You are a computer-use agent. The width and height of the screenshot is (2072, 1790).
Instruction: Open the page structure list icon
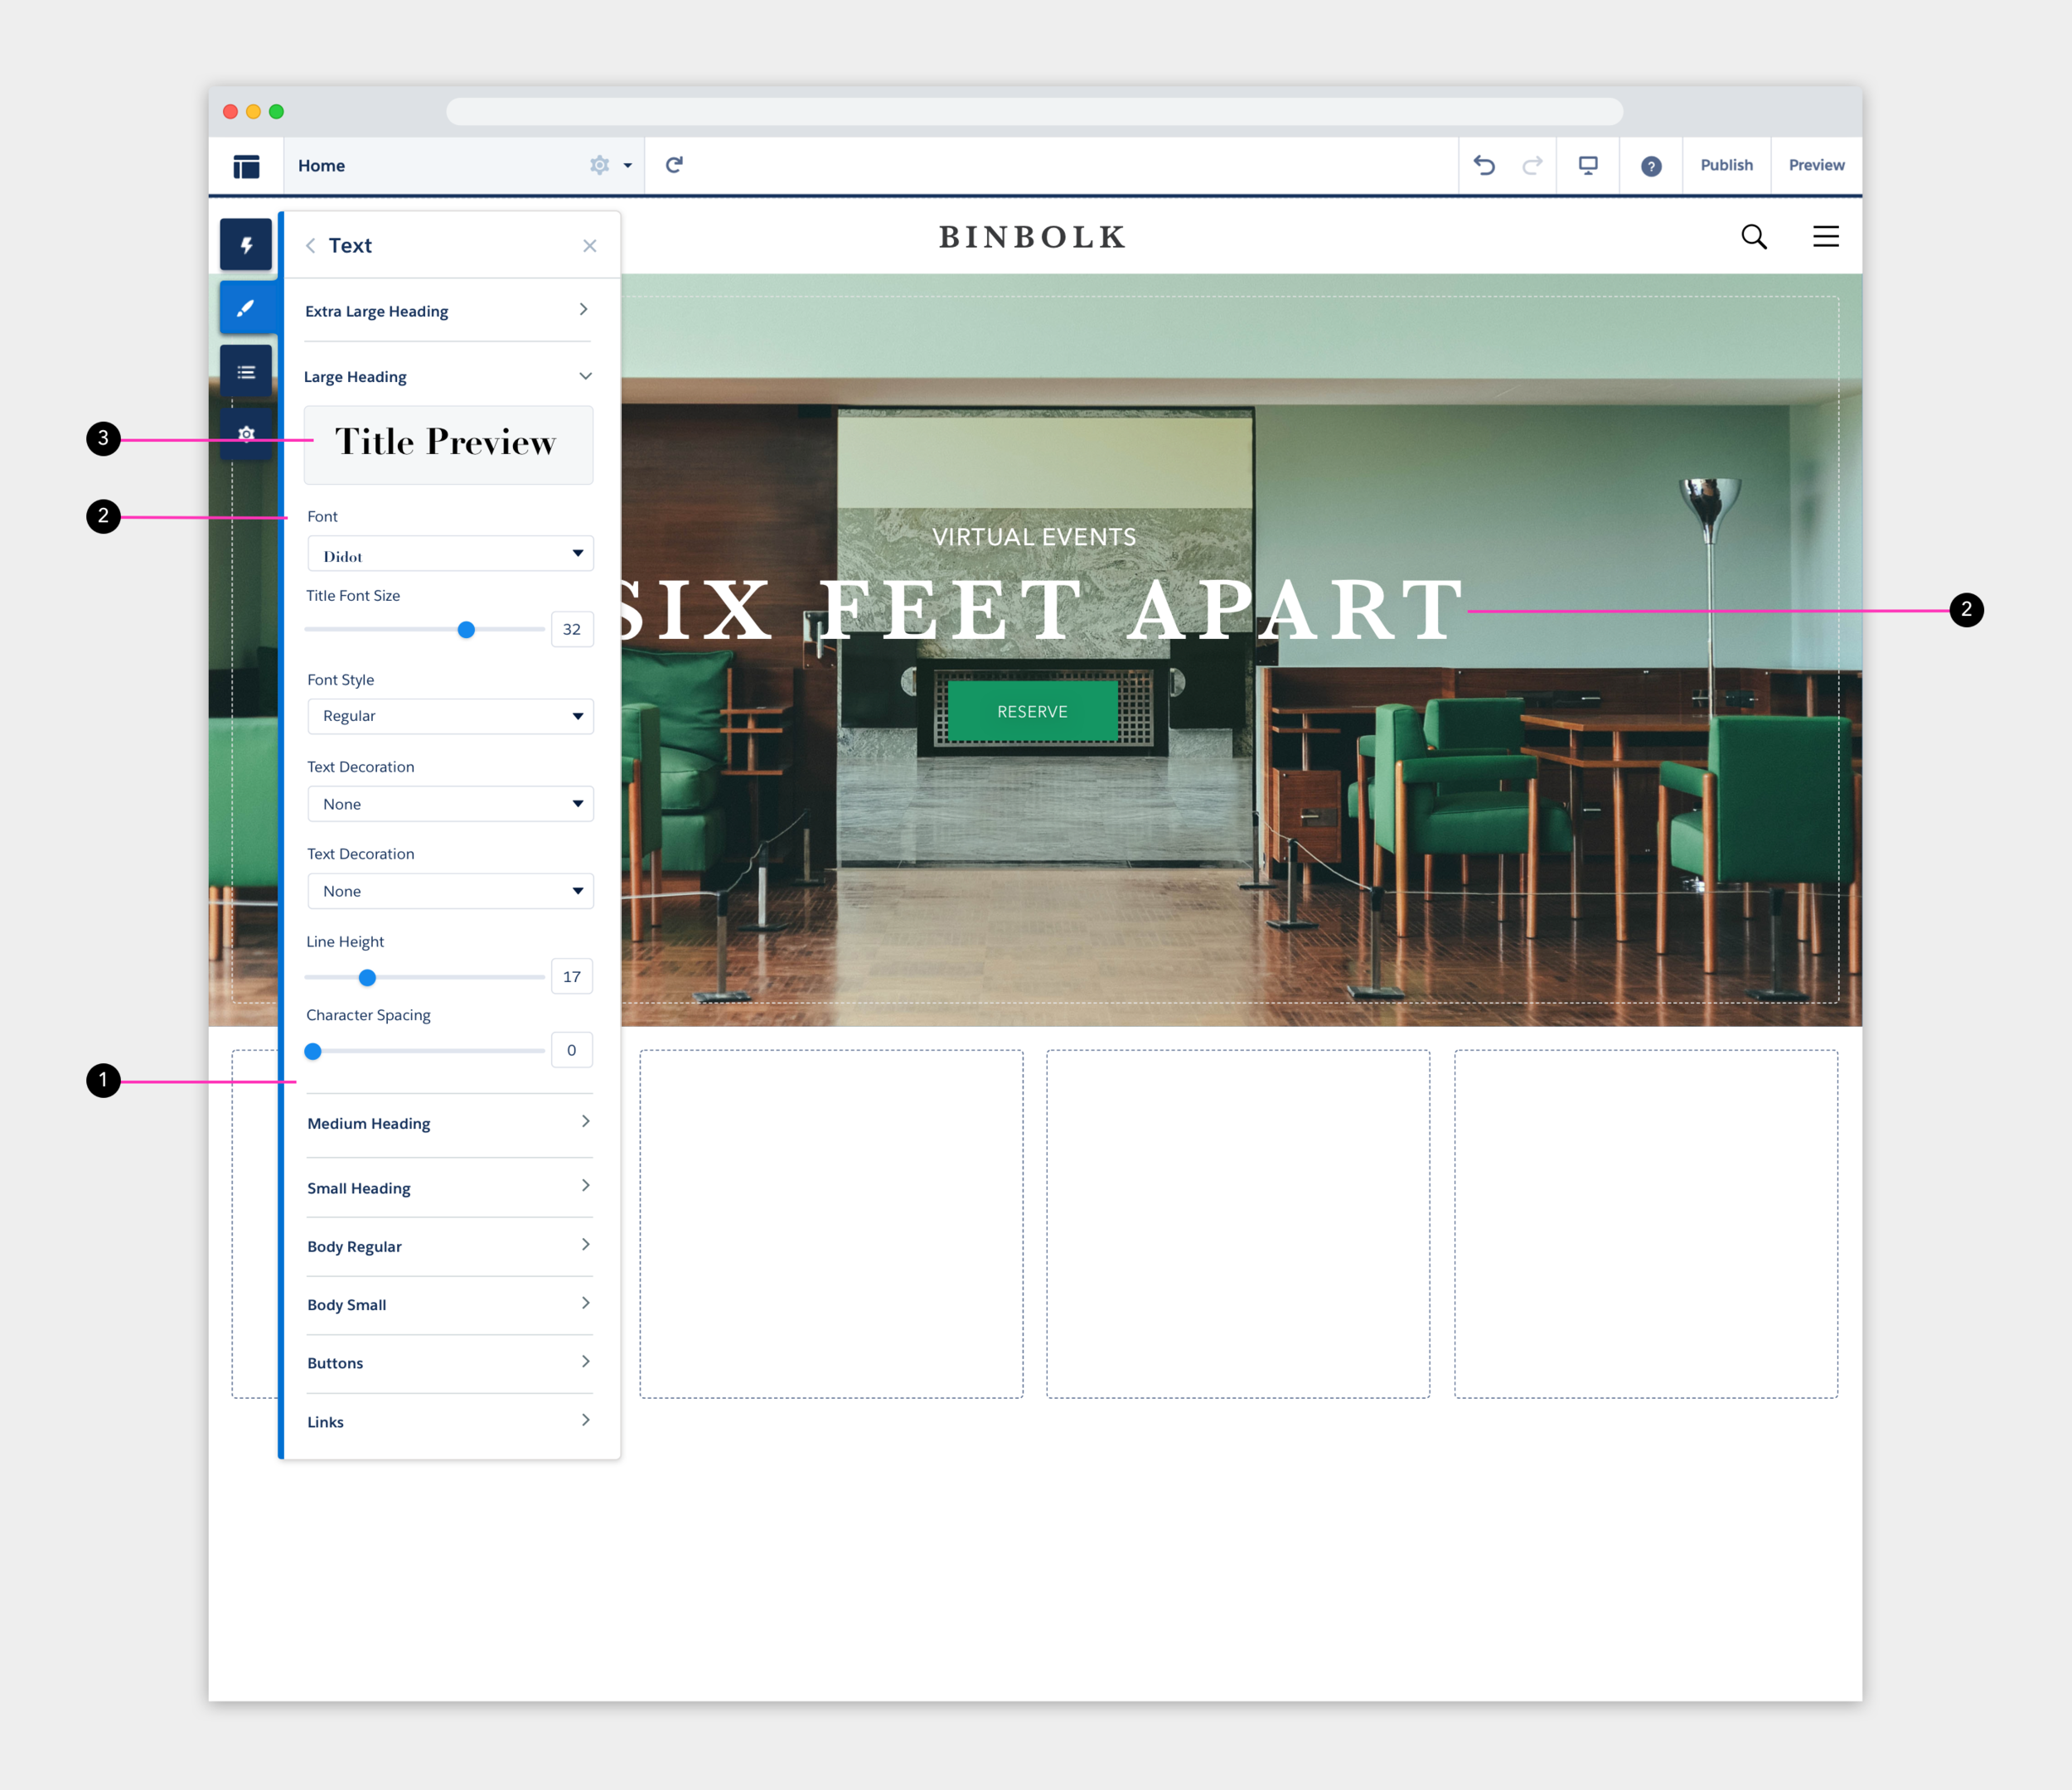pyautogui.click(x=246, y=372)
